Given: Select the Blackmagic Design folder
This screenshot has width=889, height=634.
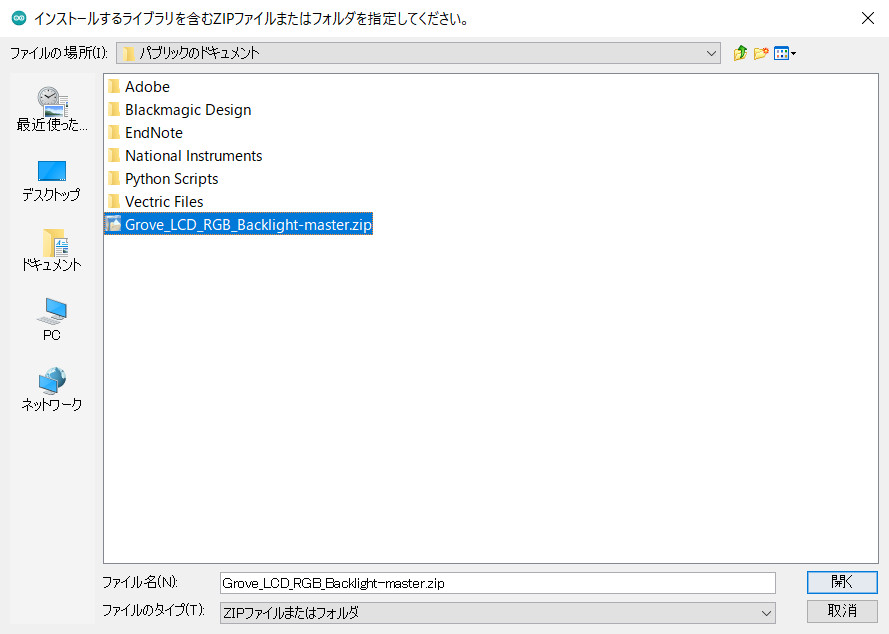Looking at the screenshot, I should tap(187, 110).
